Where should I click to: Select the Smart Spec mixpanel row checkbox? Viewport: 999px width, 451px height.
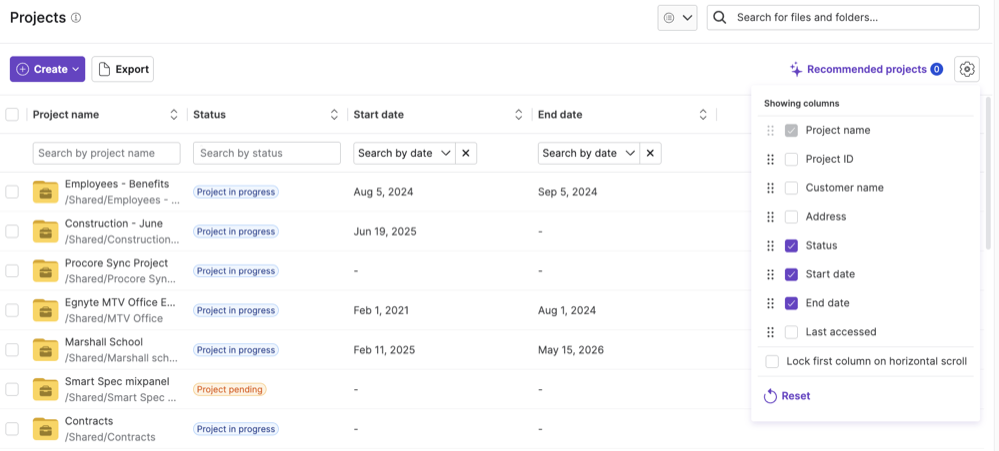pos(12,389)
